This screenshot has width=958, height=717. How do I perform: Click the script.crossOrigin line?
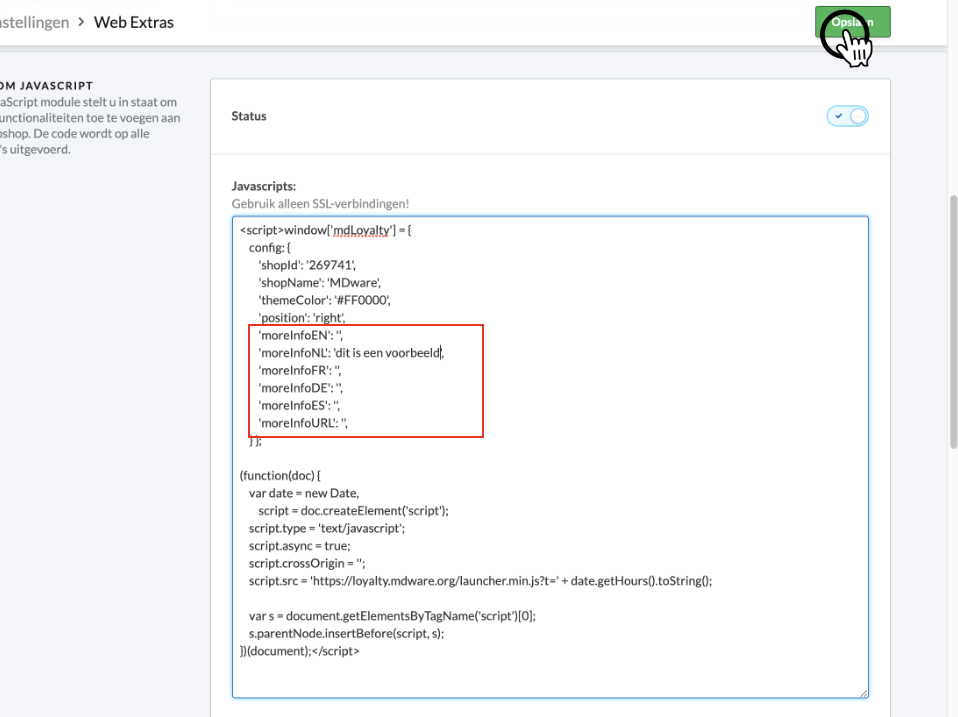[x=307, y=563]
